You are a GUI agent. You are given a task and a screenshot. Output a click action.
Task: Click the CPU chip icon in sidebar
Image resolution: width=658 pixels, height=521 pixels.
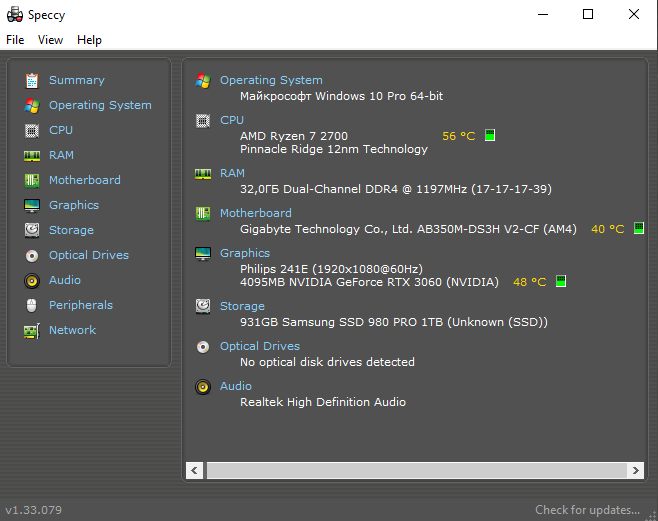pos(31,130)
